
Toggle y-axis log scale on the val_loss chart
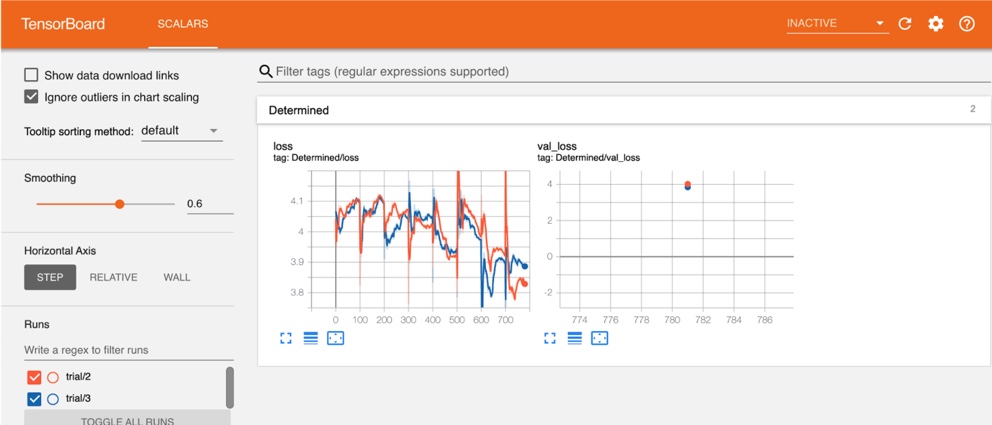tap(574, 338)
